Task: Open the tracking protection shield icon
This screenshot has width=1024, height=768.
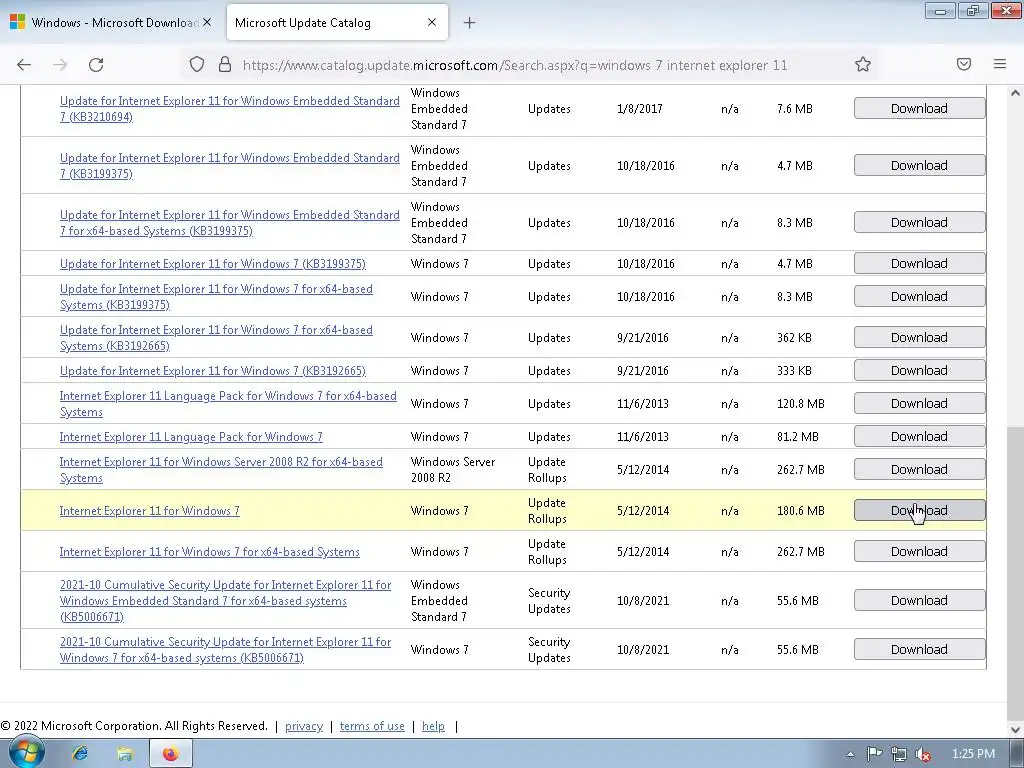Action: point(197,65)
